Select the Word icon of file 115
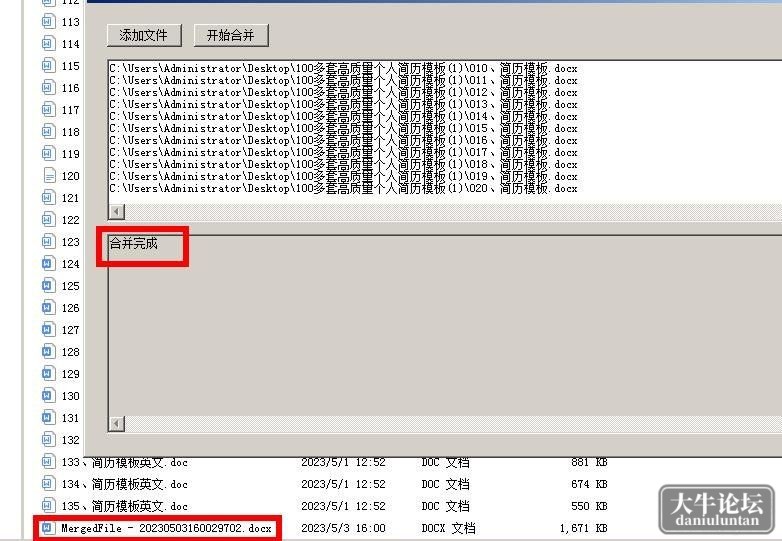Viewport: 782px width, 541px height. 48,66
